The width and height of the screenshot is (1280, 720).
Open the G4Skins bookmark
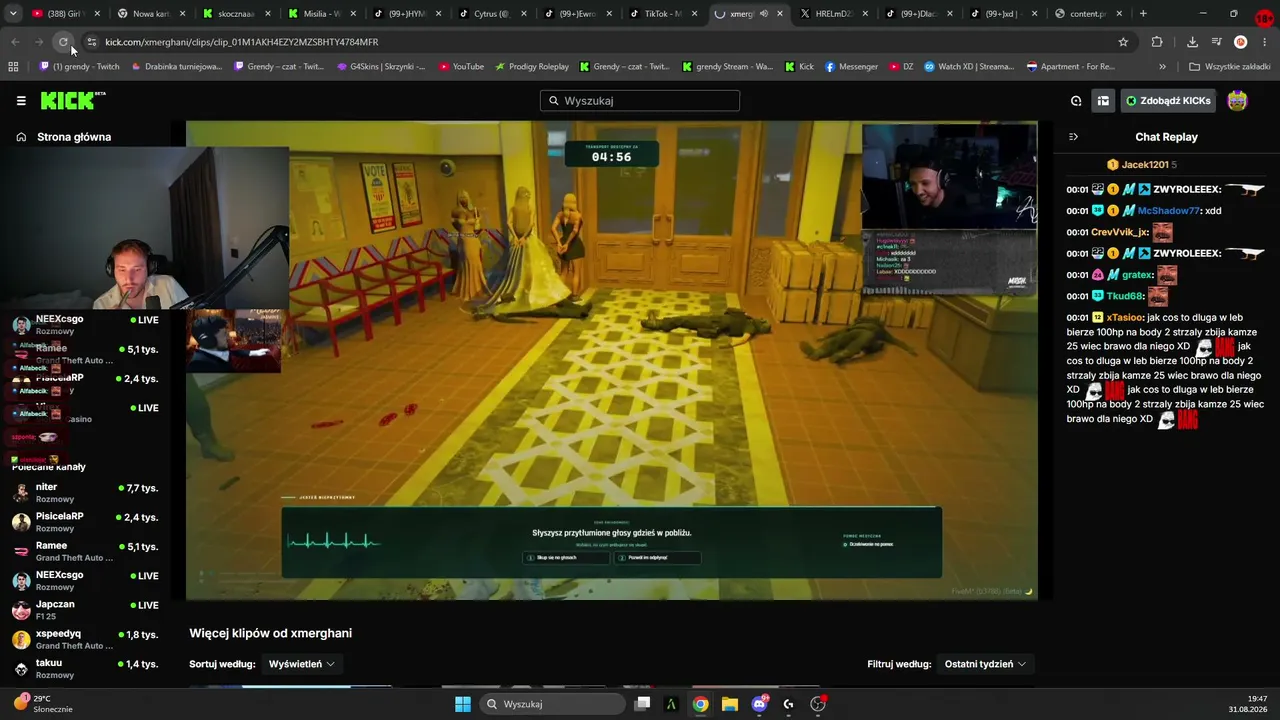380,67
